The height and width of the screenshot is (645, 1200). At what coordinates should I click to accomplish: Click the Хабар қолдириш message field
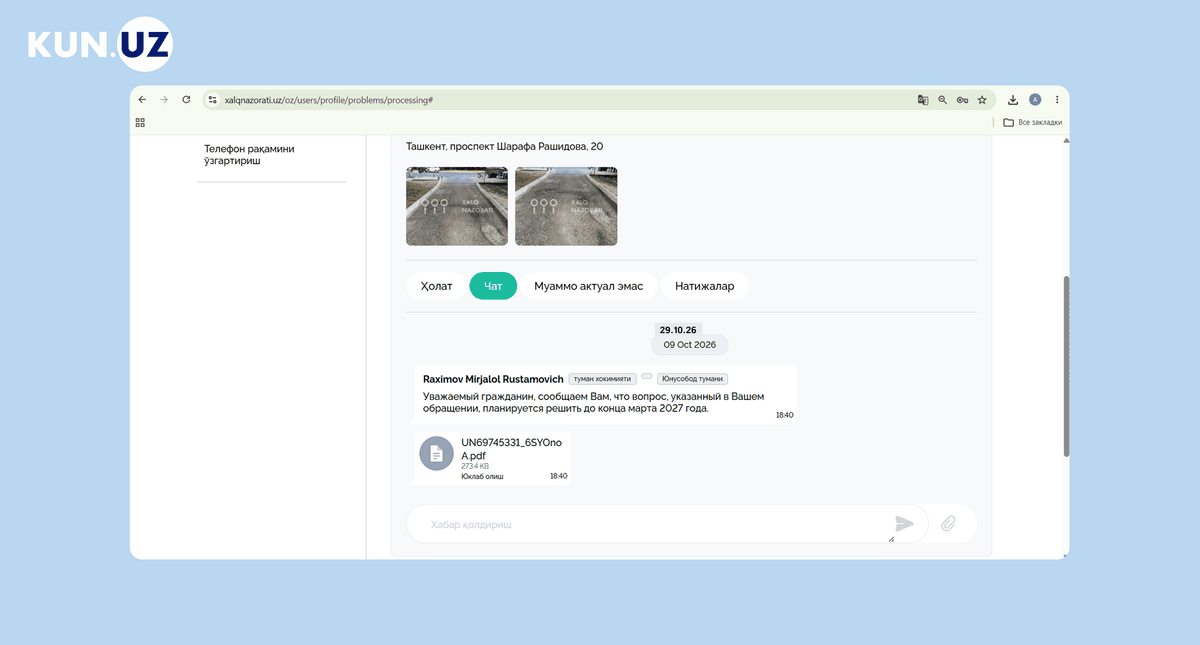pyautogui.click(x=667, y=524)
